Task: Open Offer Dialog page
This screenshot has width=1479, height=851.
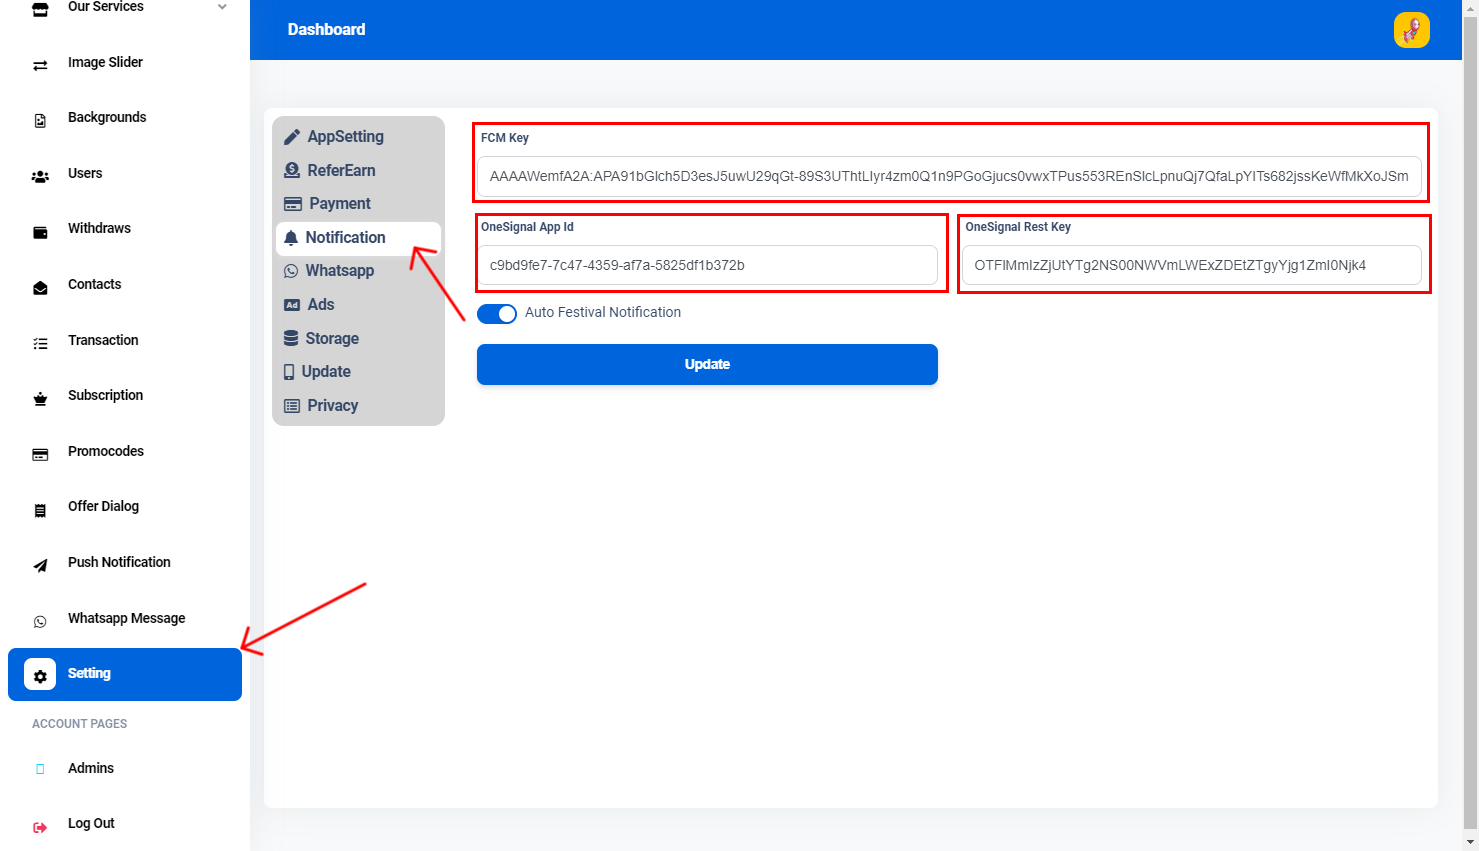Action: (103, 506)
